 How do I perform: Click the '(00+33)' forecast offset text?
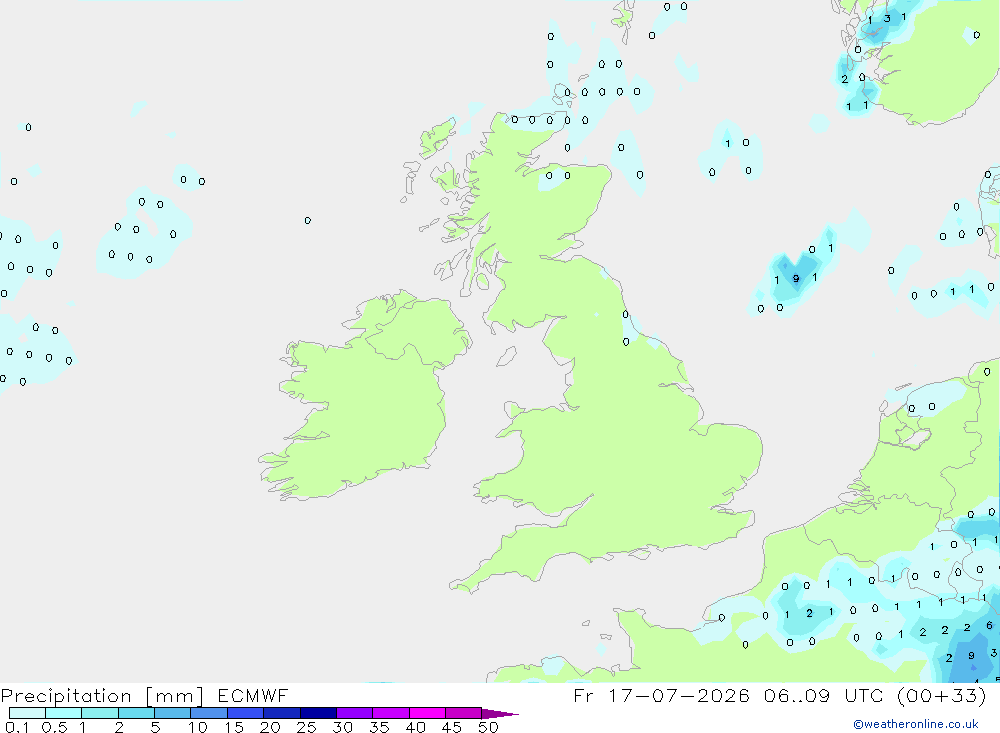coord(941,695)
